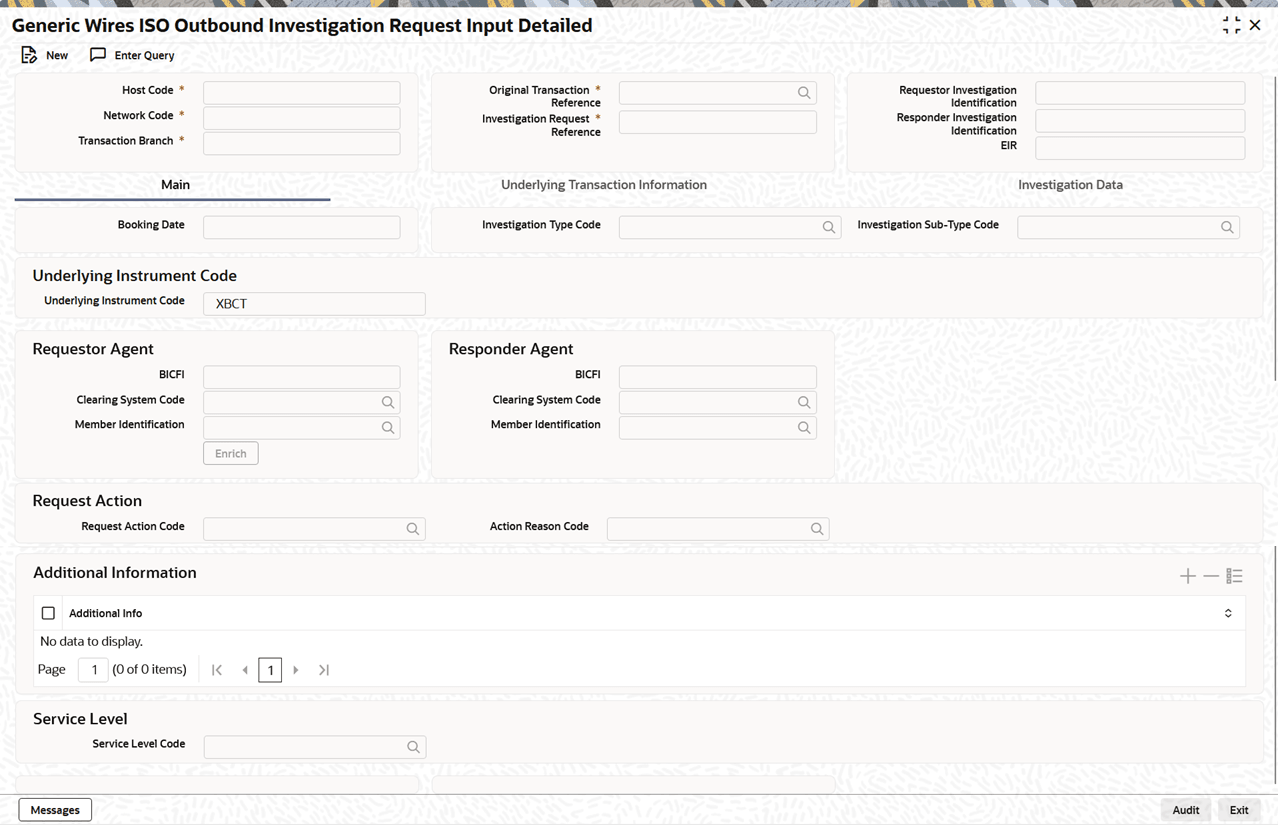Viewport: 1278px width, 825px height.
Task: Open Requestor Agent Clearing System Code lookup
Action: click(x=388, y=402)
